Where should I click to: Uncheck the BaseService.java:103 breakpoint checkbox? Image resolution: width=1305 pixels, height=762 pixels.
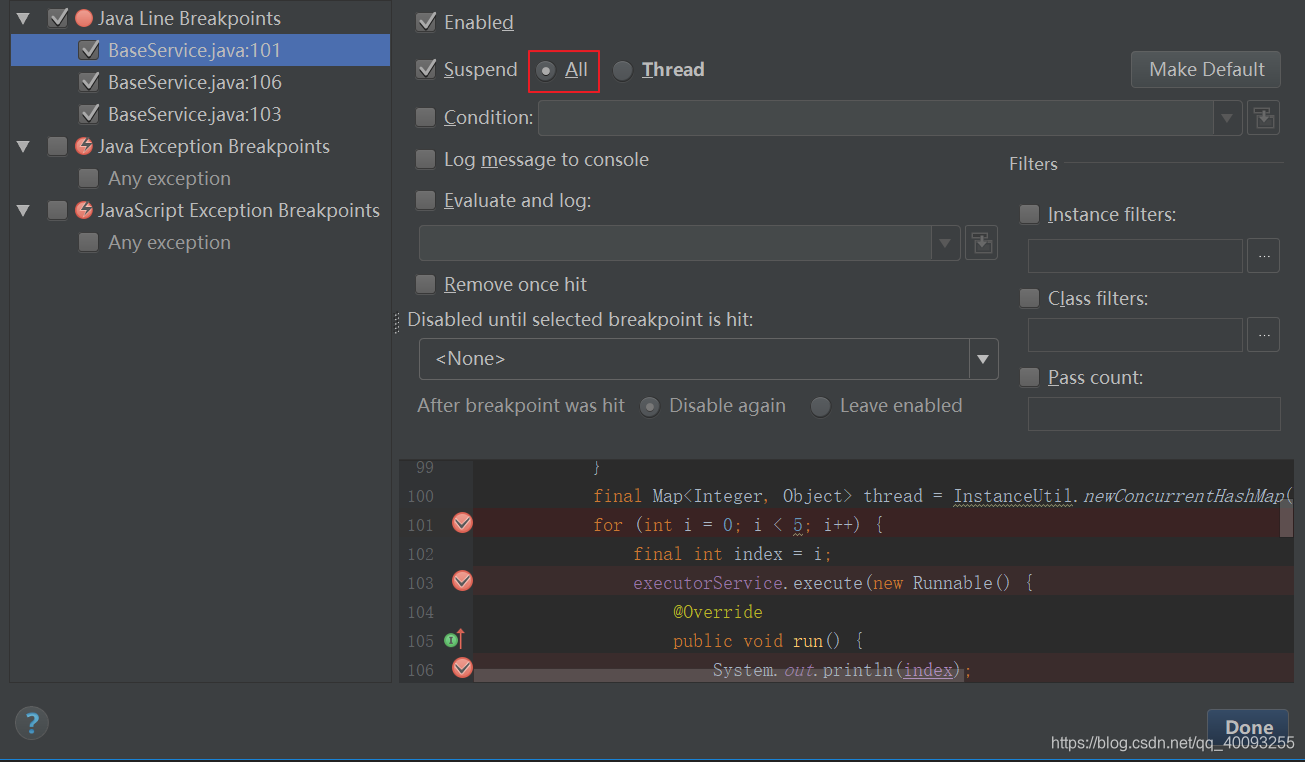(89, 114)
